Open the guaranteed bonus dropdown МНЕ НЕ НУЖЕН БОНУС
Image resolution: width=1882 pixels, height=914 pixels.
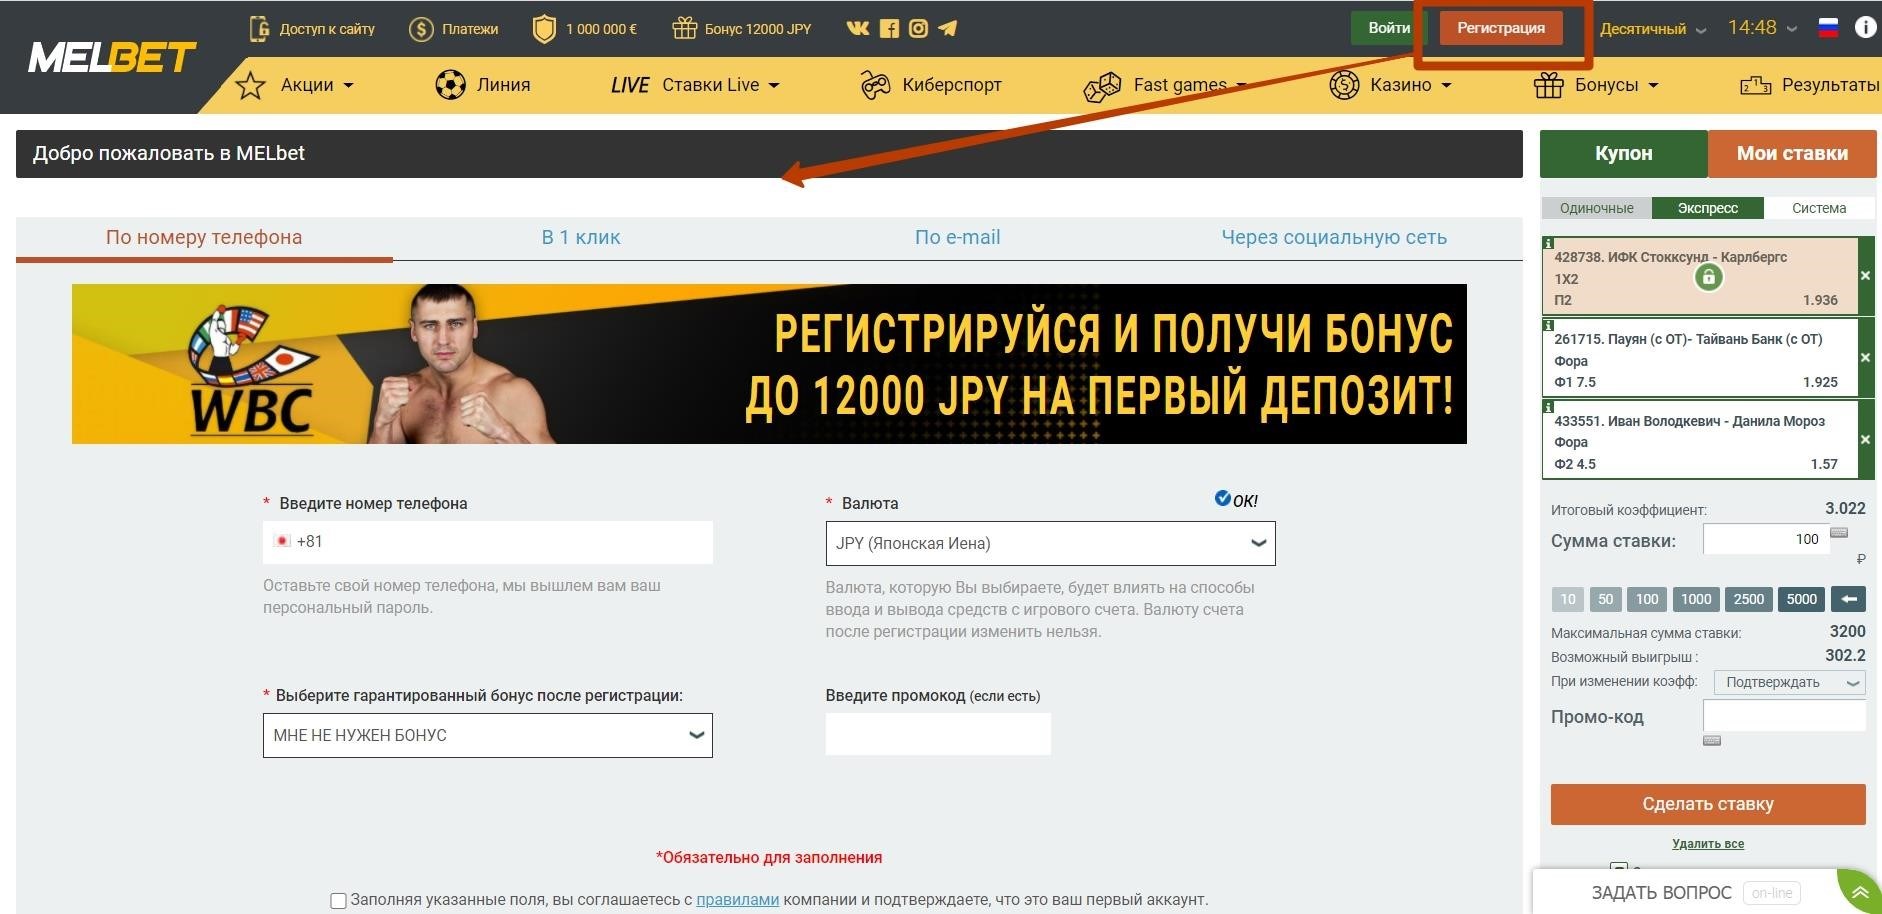[x=487, y=735]
